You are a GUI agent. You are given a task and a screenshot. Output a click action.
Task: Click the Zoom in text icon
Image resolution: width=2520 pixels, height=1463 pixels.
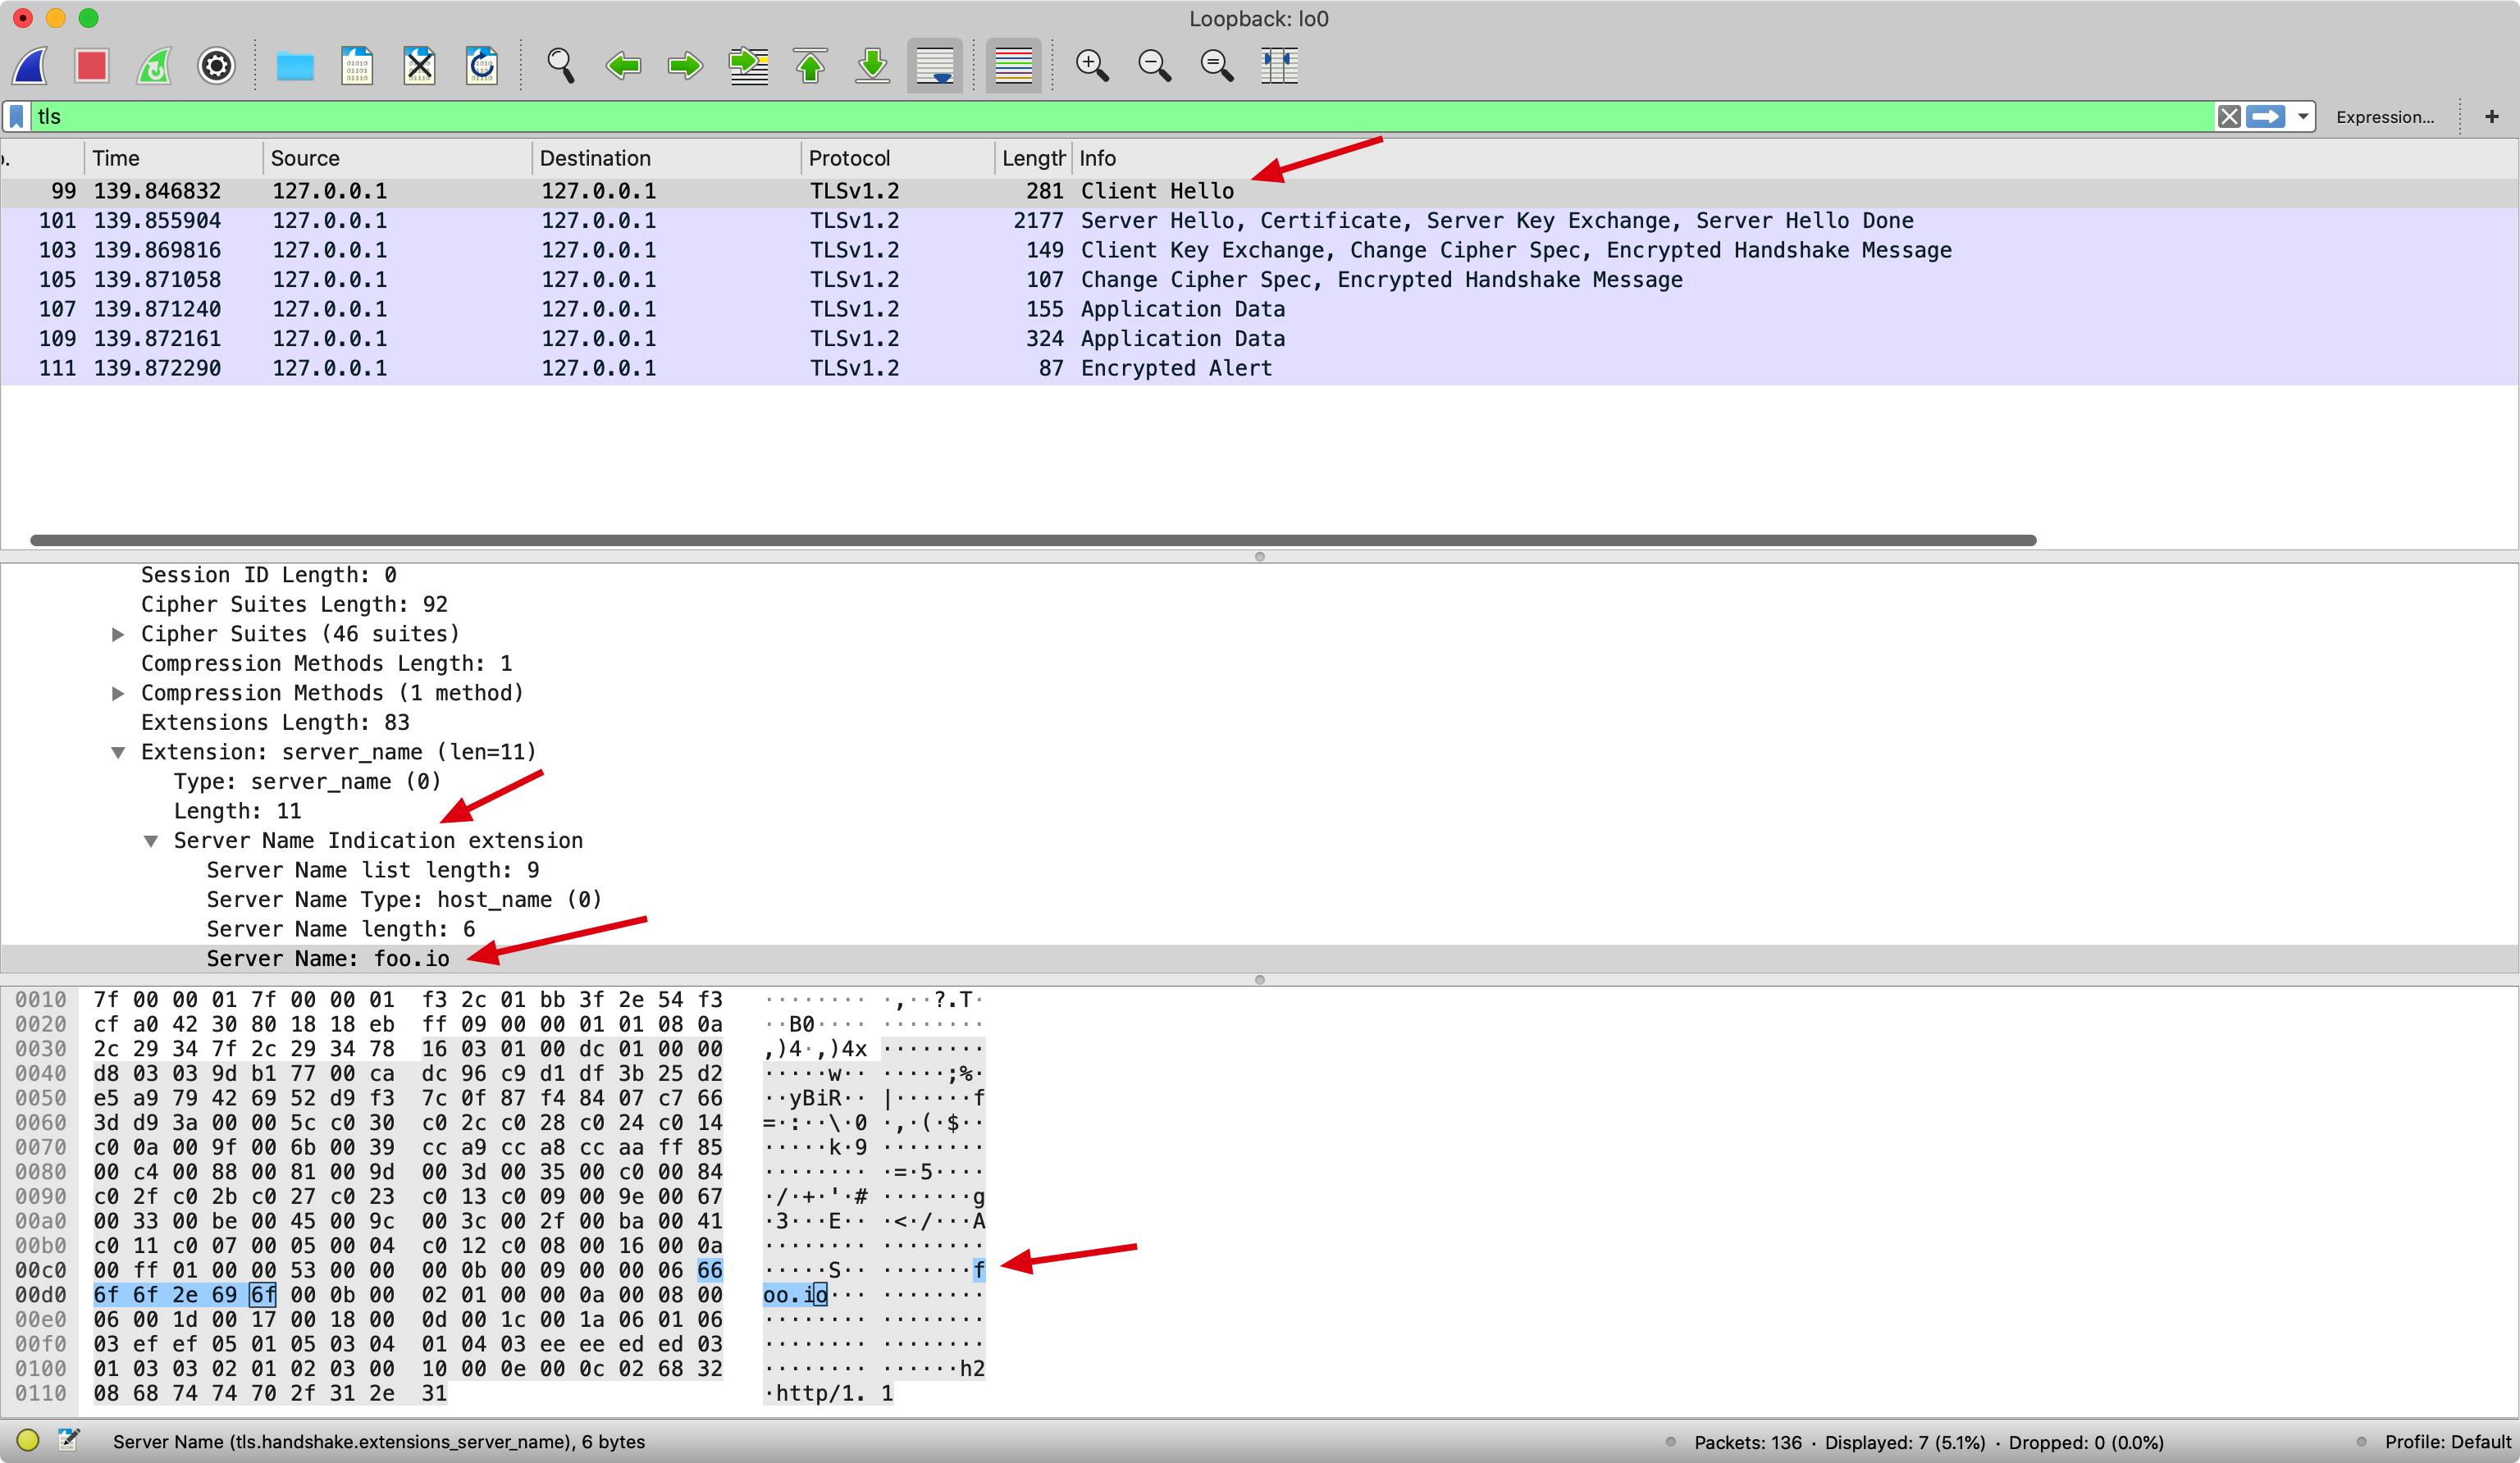(1091, 66)
